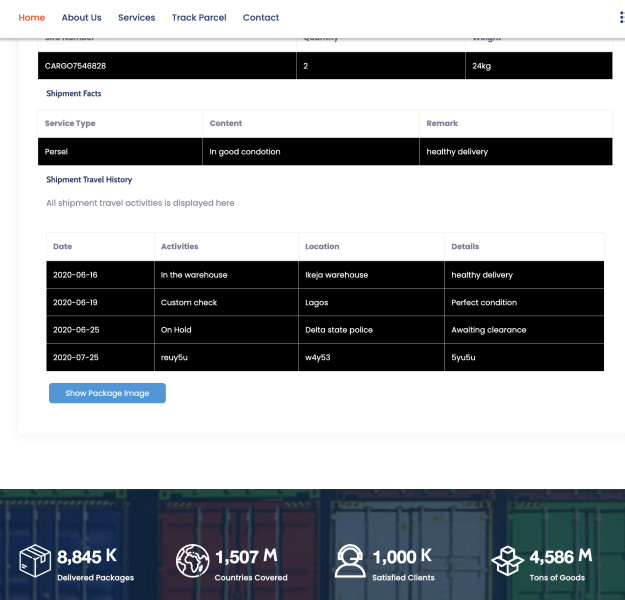Click the Home navigation link
625x600 pixels.
click(x=32, y=18)
